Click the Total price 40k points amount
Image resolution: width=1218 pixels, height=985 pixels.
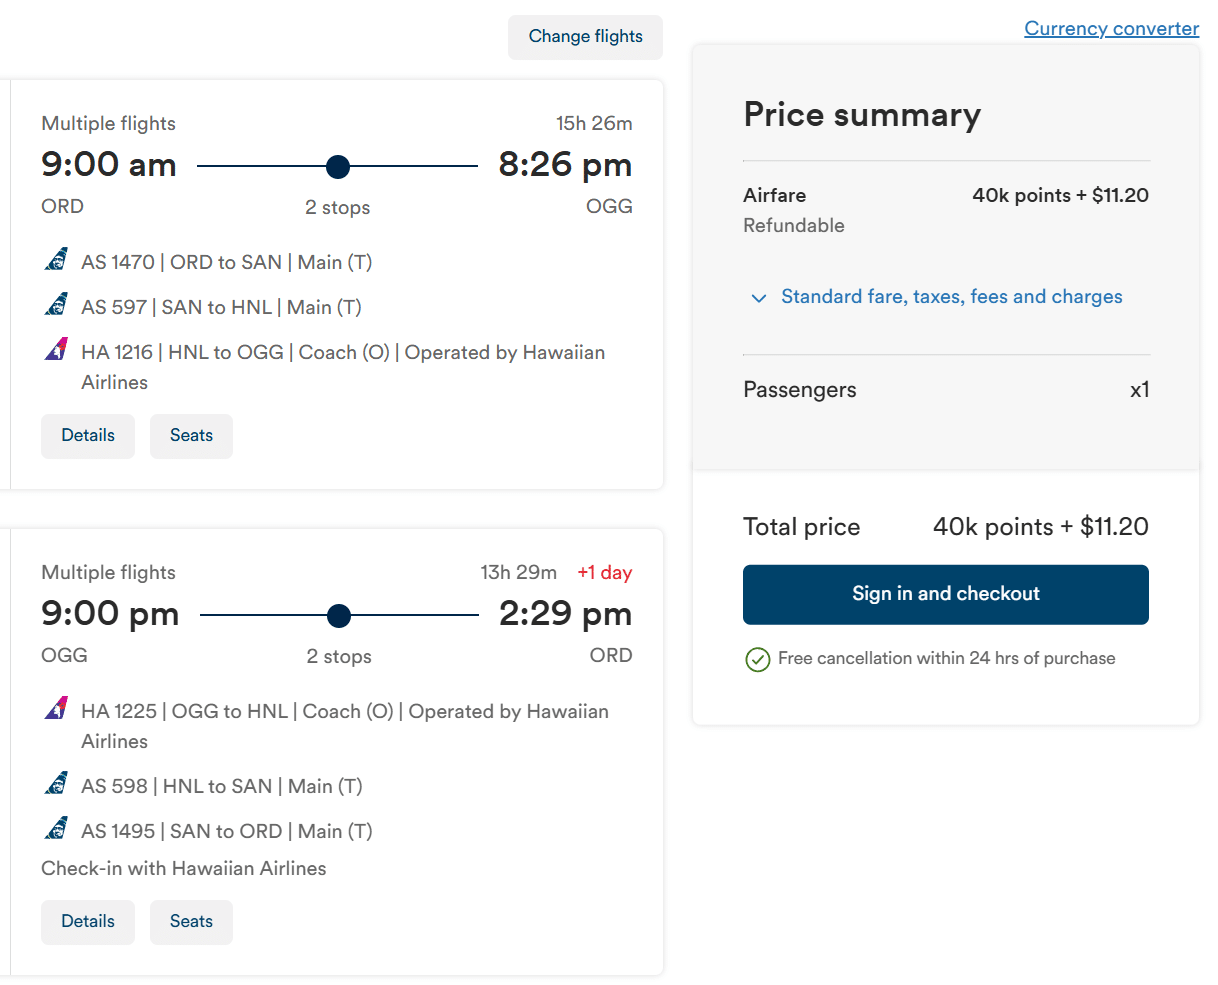[1040, 527]
